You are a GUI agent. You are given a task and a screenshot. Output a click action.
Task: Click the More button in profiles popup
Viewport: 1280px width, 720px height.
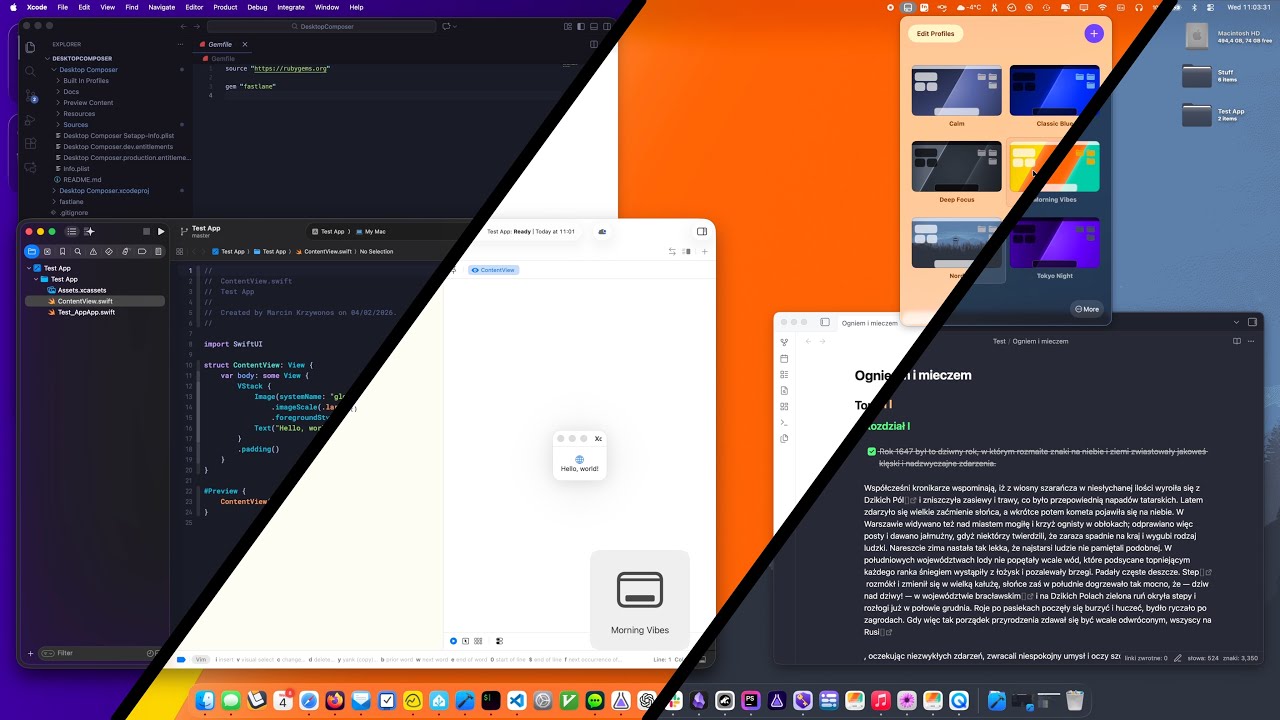(x=1086, y=309)
